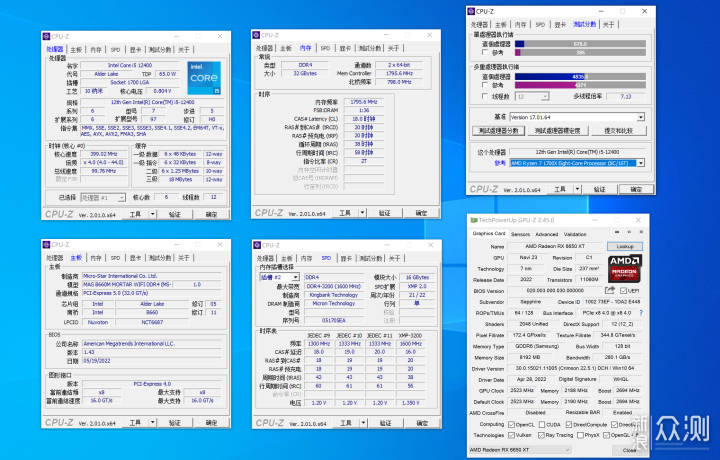Click the MAG B660M MORTAR WIFI DDR4 model field
Viewport: 720px width, 460px height.
click(x=127, y=285)
